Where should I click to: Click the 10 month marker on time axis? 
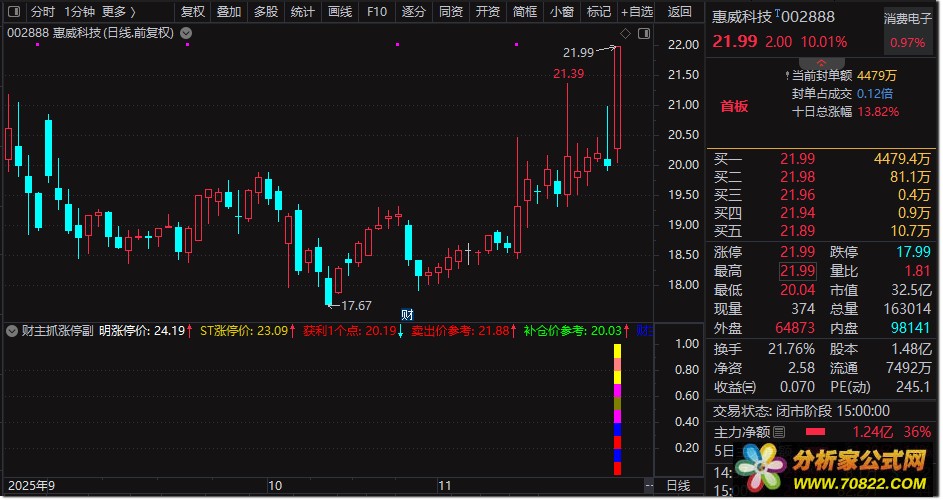coord(275,486)
